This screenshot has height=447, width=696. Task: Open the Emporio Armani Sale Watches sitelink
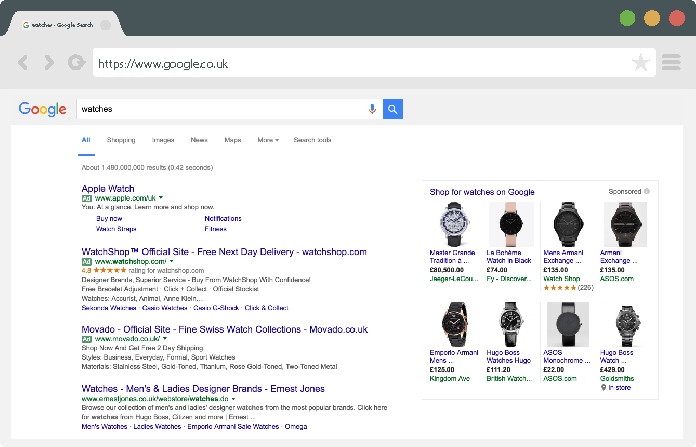click(233, 427)
